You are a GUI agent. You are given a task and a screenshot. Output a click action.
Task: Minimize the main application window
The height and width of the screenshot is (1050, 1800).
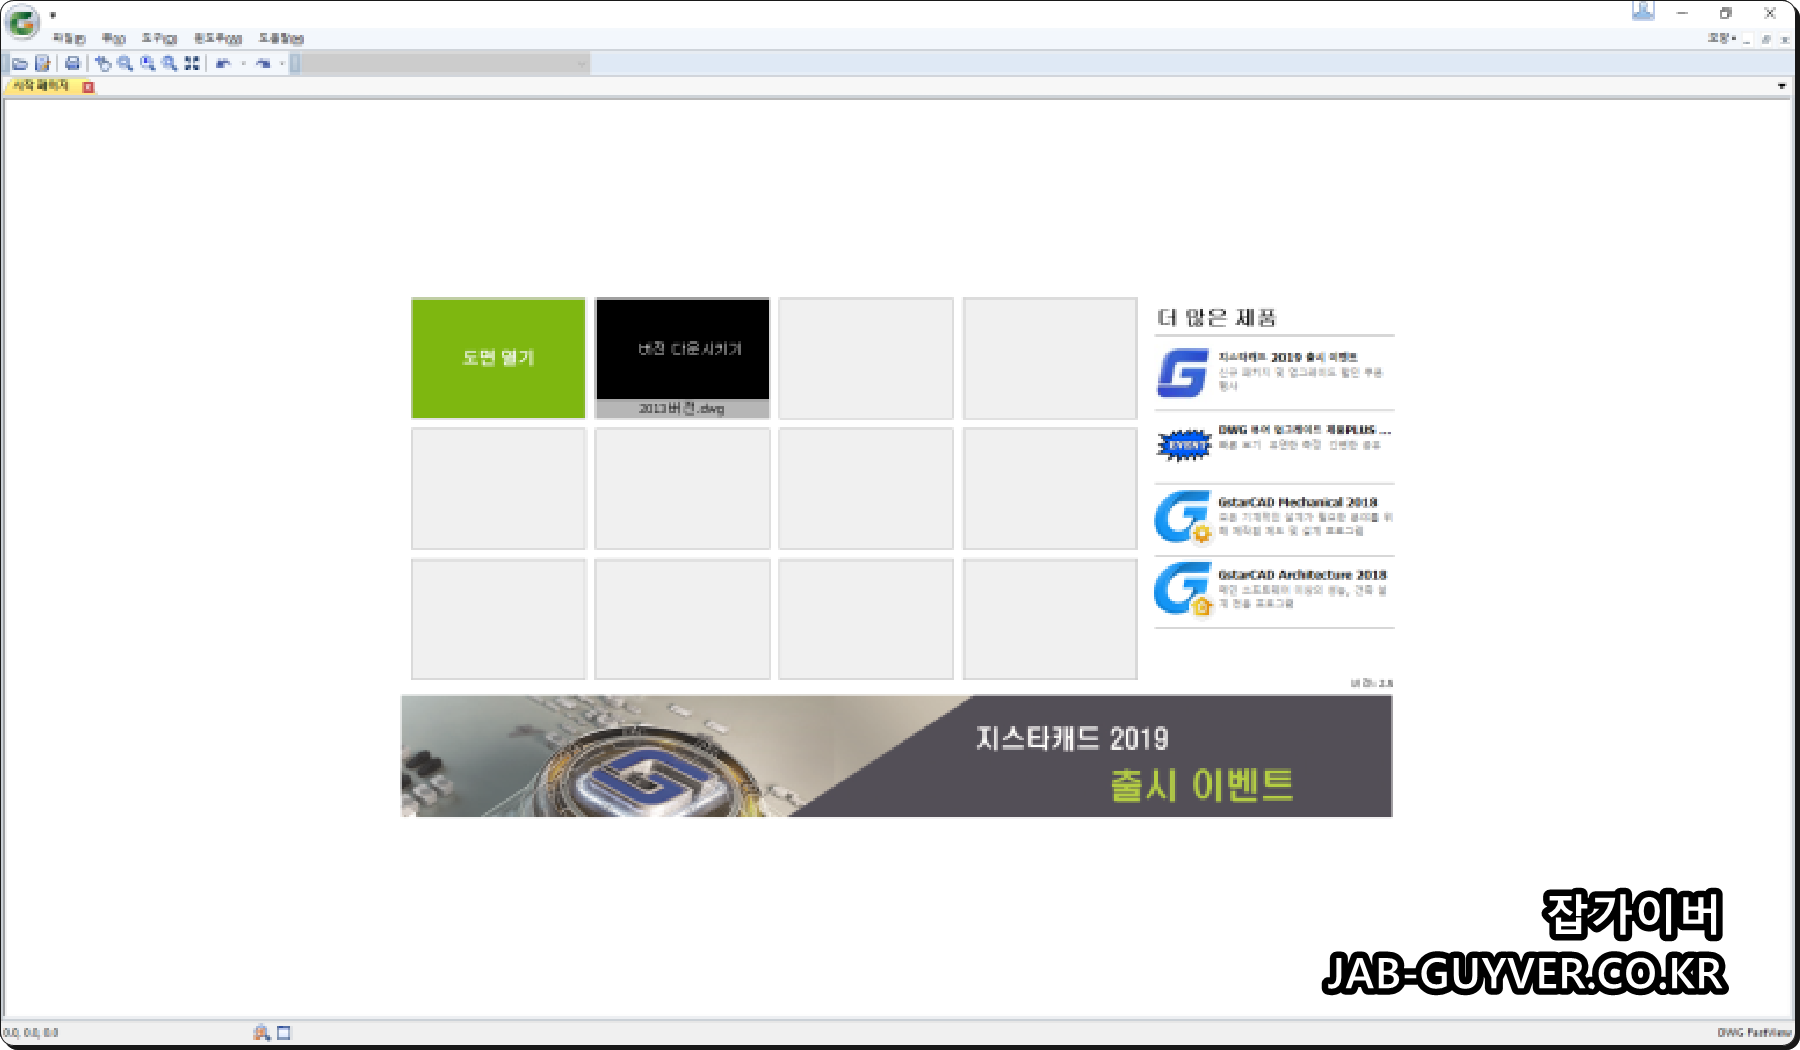(1682, 13)
